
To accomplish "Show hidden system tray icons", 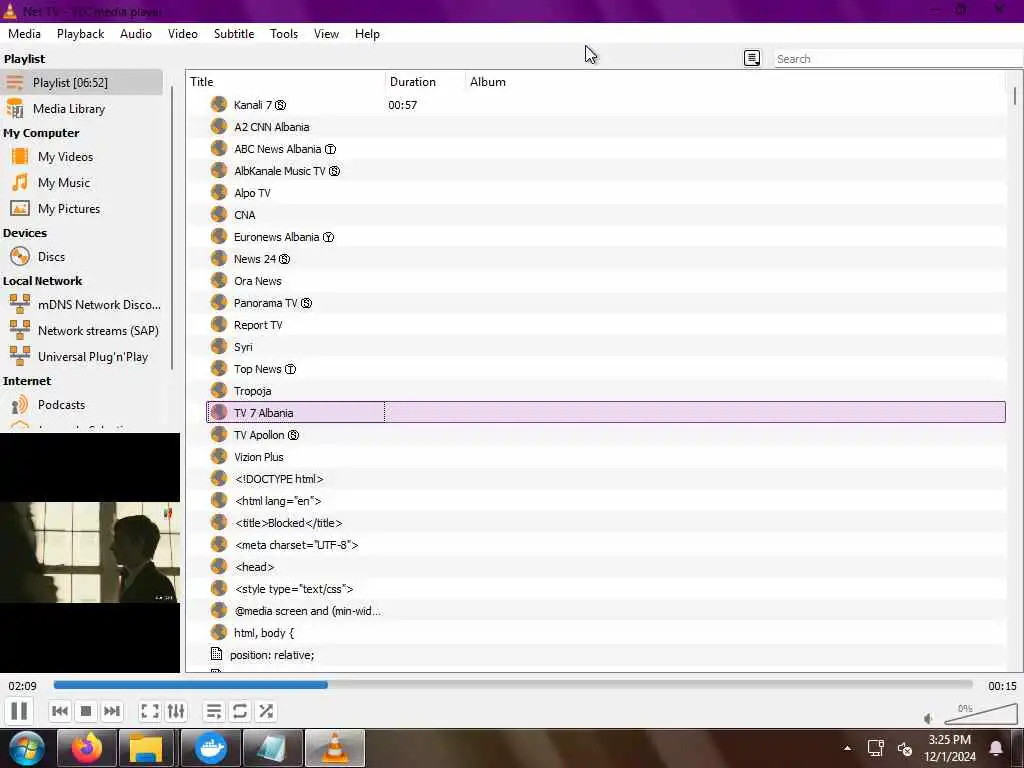I will tap(847, 748).
